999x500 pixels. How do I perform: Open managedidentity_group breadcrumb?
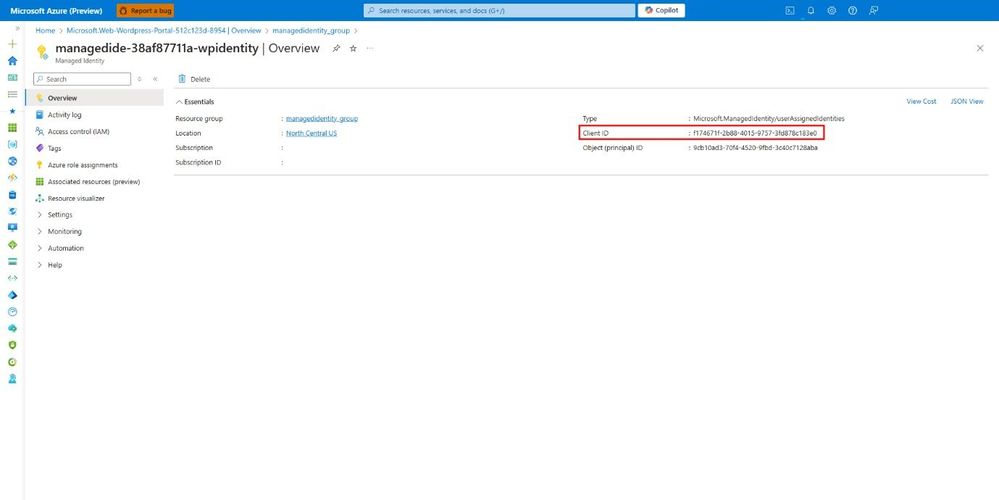[x=311, y=31]
